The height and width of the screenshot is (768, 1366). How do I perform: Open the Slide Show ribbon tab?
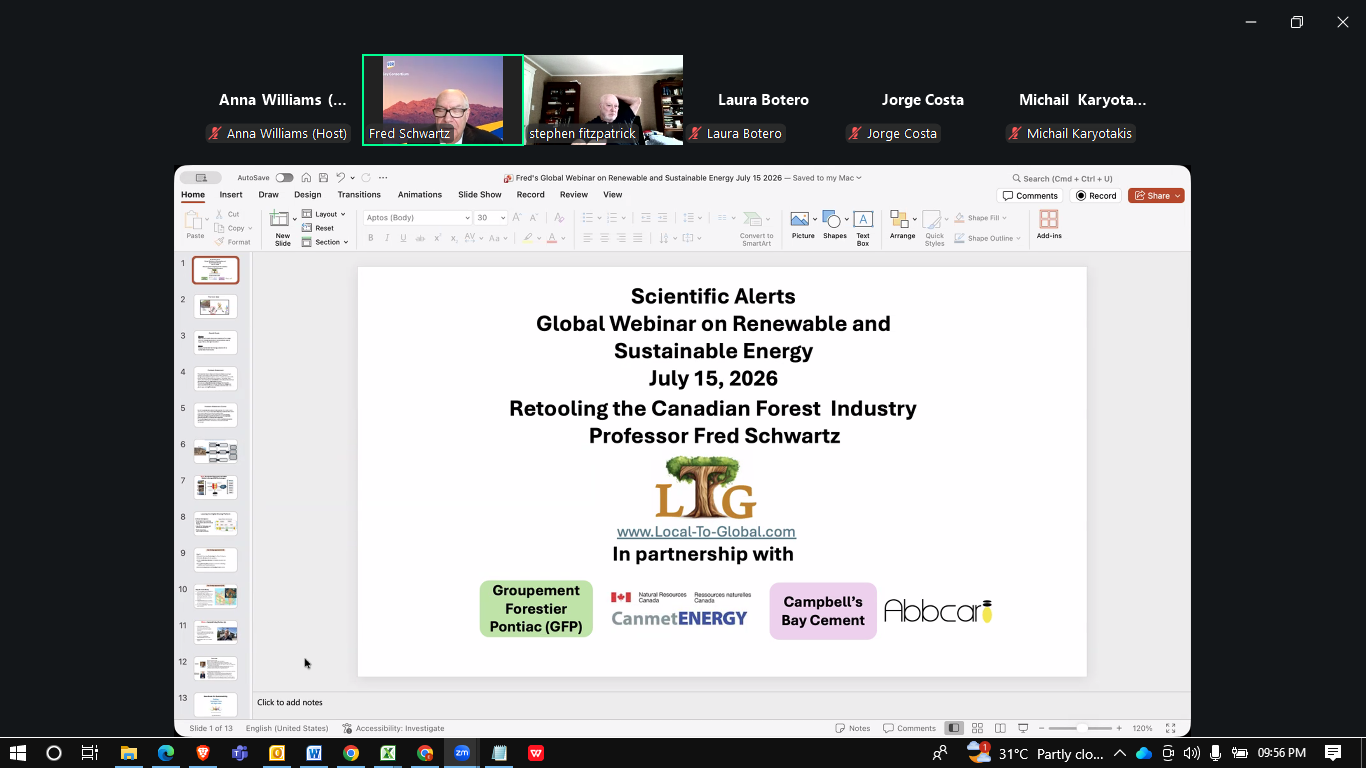coord(480,195)
